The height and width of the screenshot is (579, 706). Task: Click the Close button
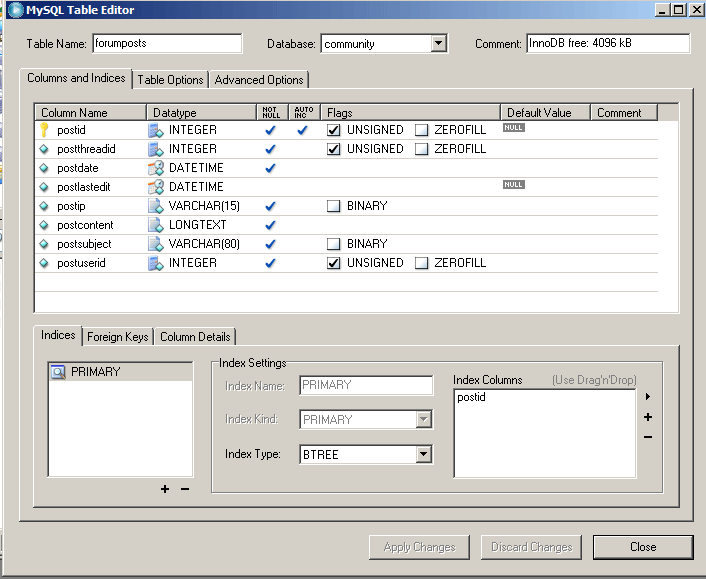643,547
